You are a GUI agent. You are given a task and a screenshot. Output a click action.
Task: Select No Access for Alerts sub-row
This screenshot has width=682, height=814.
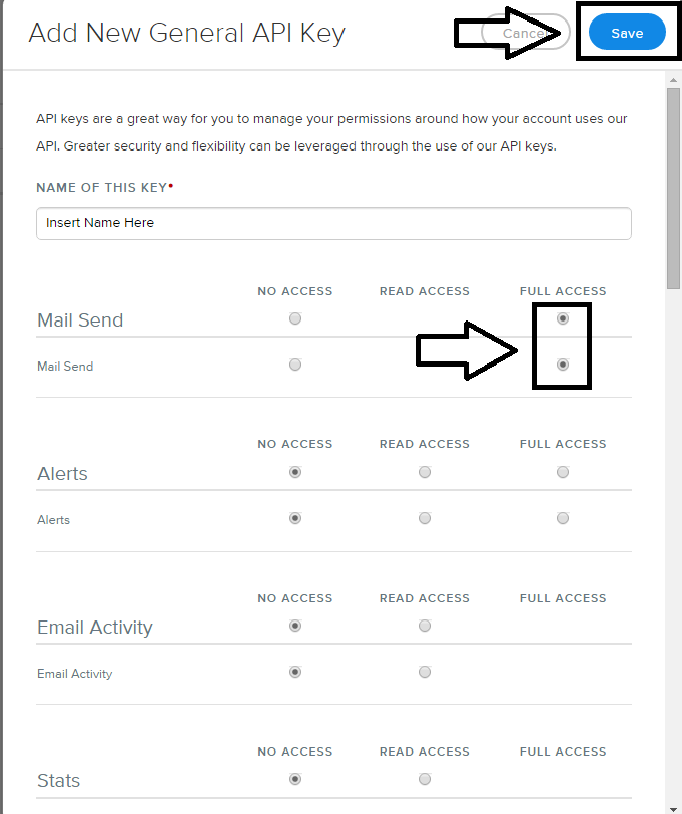pos(295,518)
